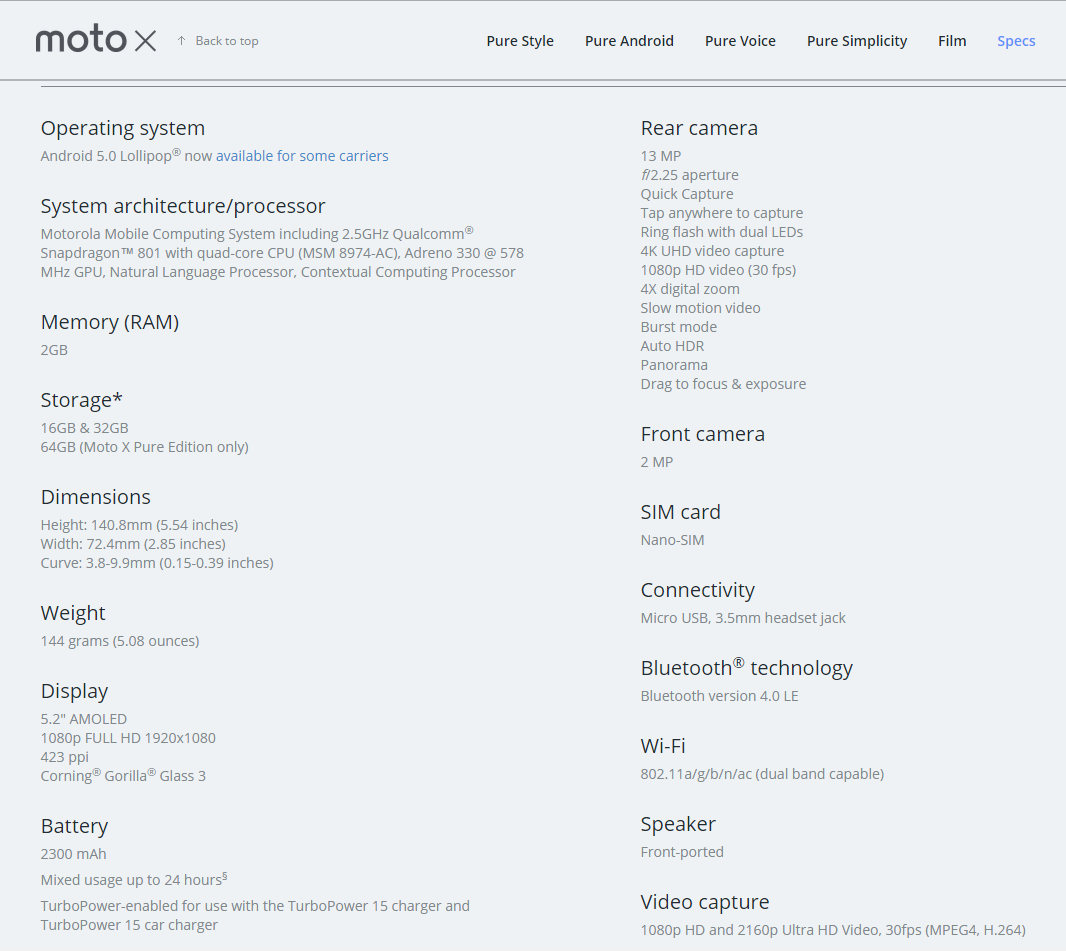The image size is (1066, 951).
Task: Open the Pure Simplicity section
Action: 857,41
